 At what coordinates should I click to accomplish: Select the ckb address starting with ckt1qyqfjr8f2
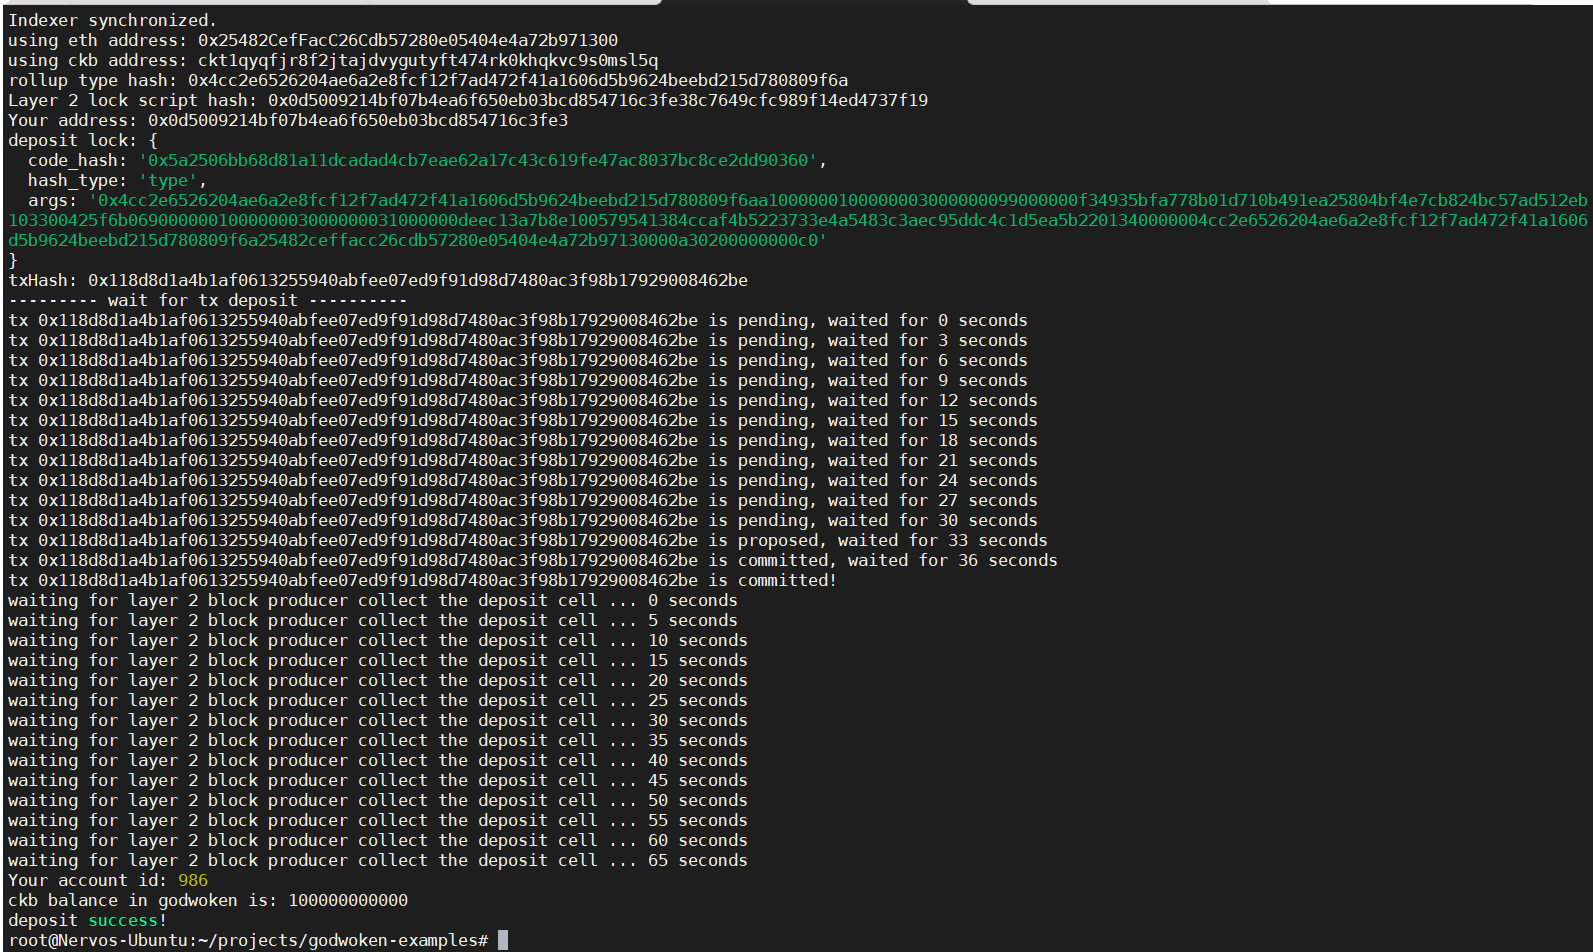click(428, 60)
